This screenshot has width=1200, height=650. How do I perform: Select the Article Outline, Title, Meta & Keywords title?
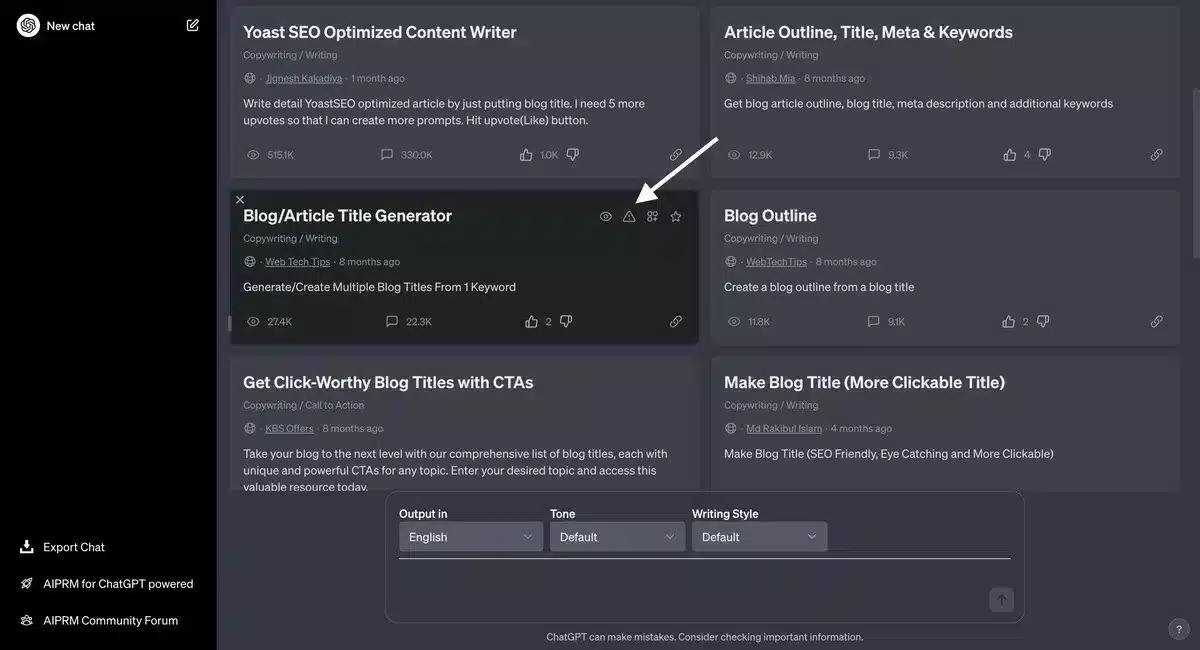(x=868, y=32)
